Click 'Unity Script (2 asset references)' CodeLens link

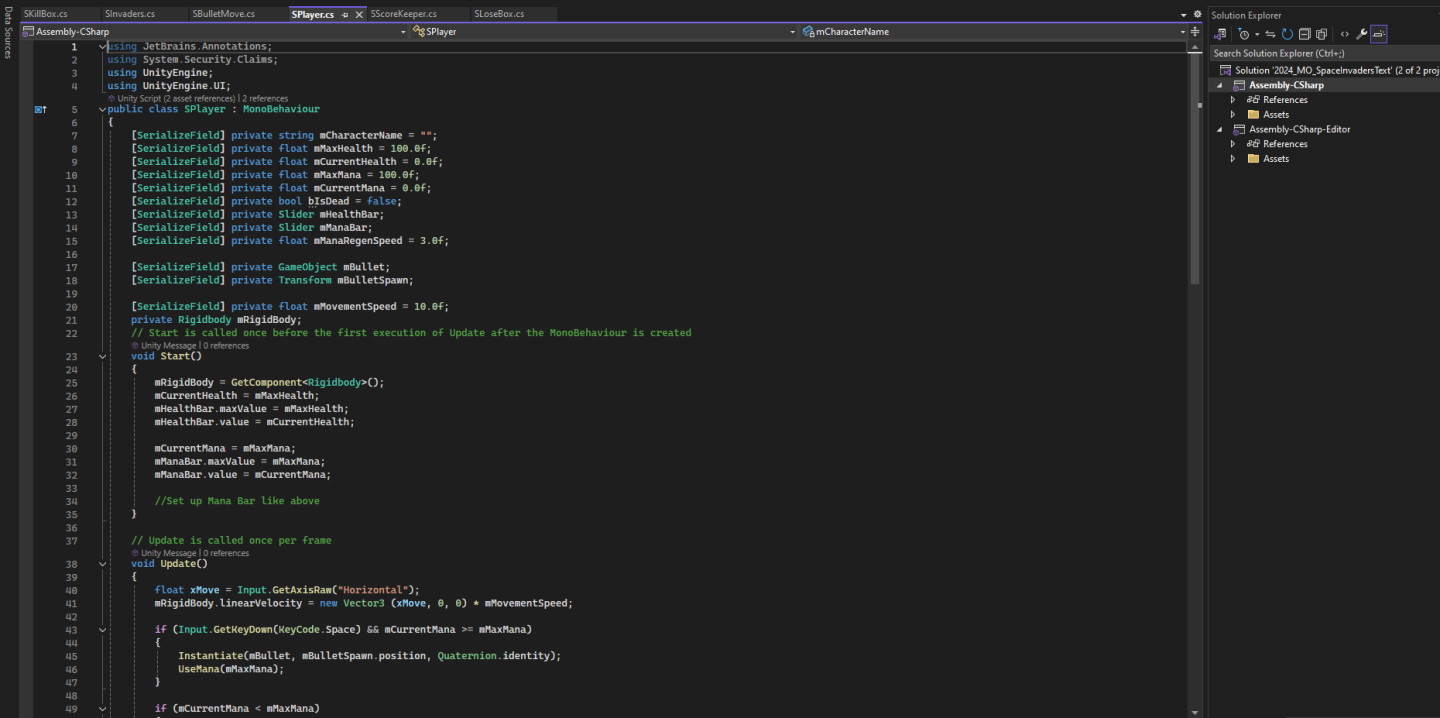point(176,99)
